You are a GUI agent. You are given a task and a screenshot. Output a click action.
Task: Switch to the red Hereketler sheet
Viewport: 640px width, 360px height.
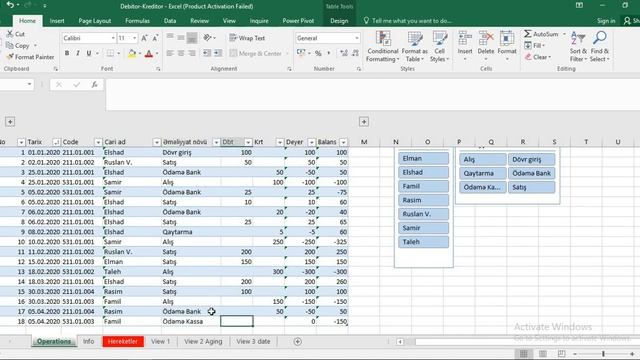pos(123,342)
